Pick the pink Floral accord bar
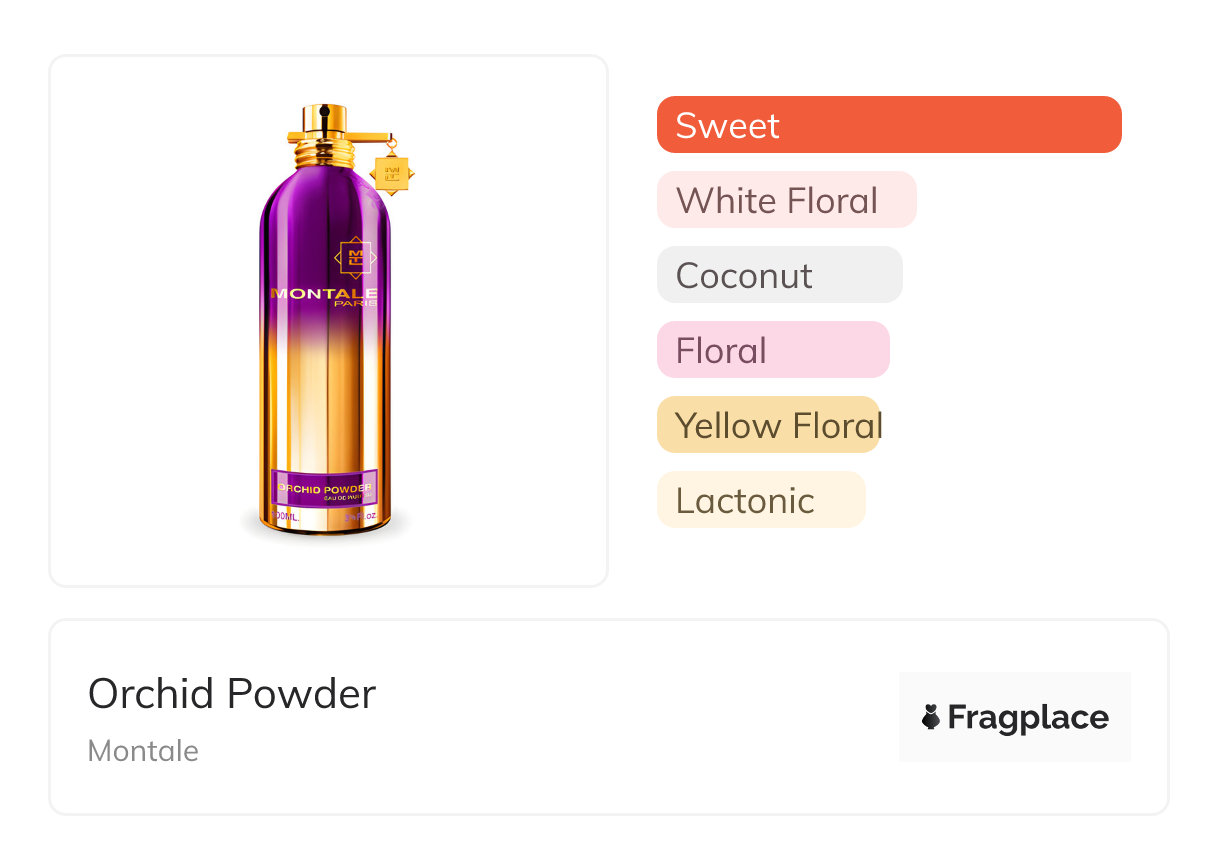 [772, 350]
